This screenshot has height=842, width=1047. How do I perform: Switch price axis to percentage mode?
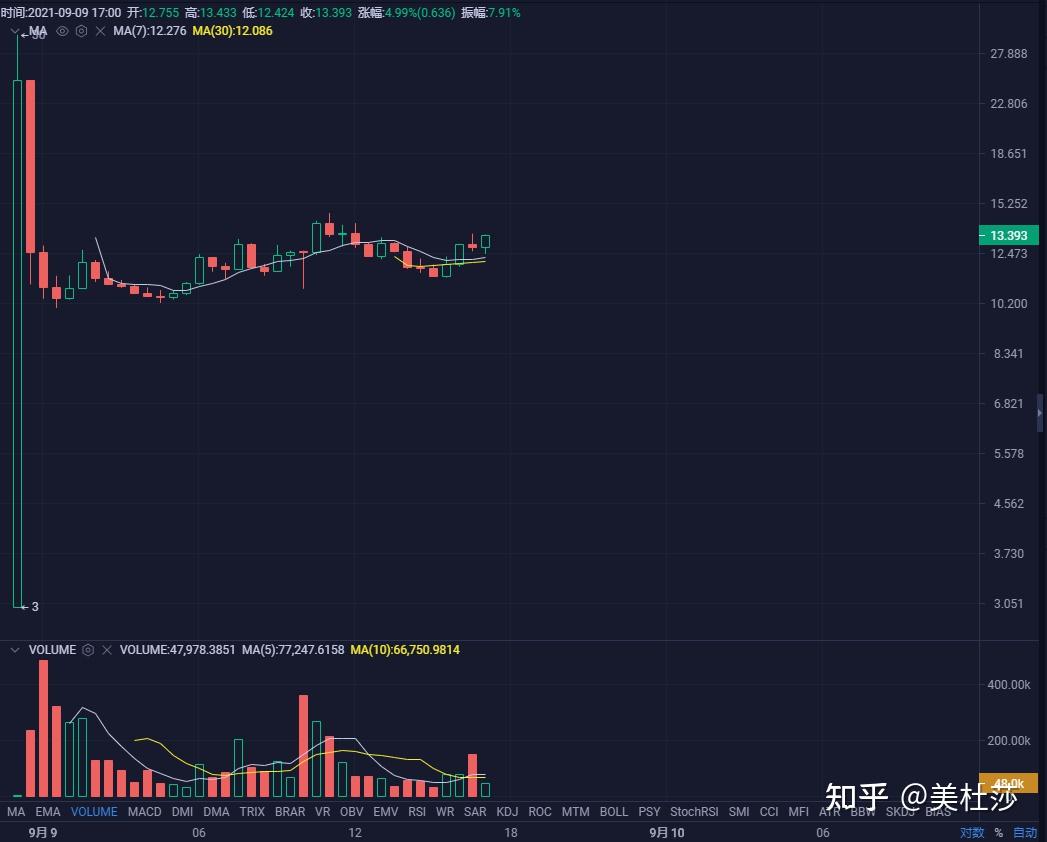(999, 832)
